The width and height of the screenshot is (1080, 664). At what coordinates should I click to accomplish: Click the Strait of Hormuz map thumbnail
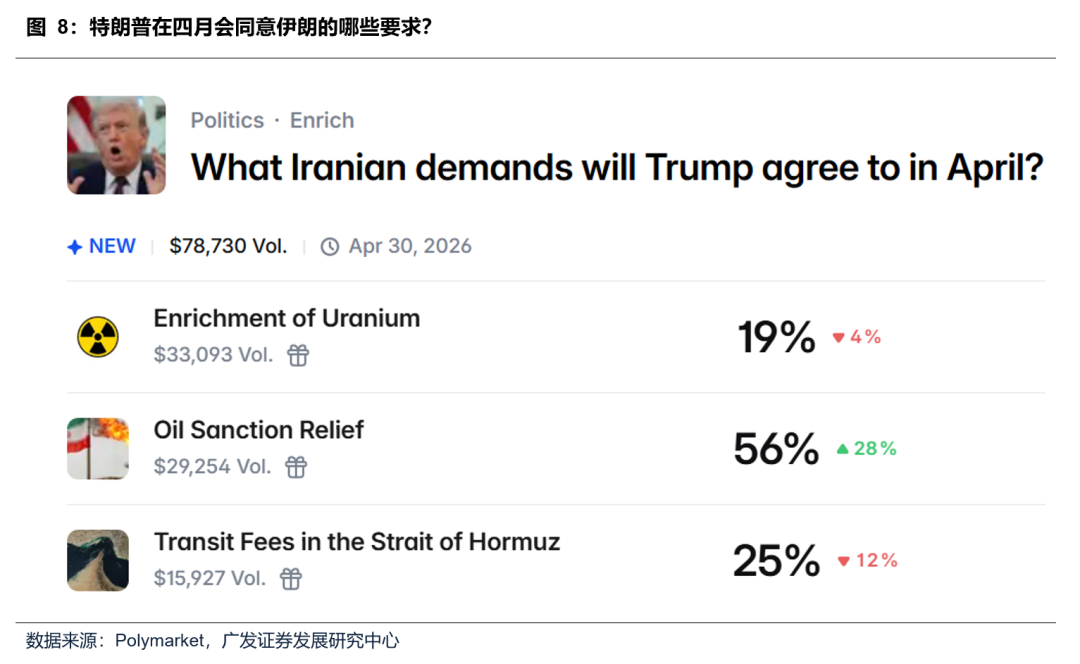click(x=98, y=560)
